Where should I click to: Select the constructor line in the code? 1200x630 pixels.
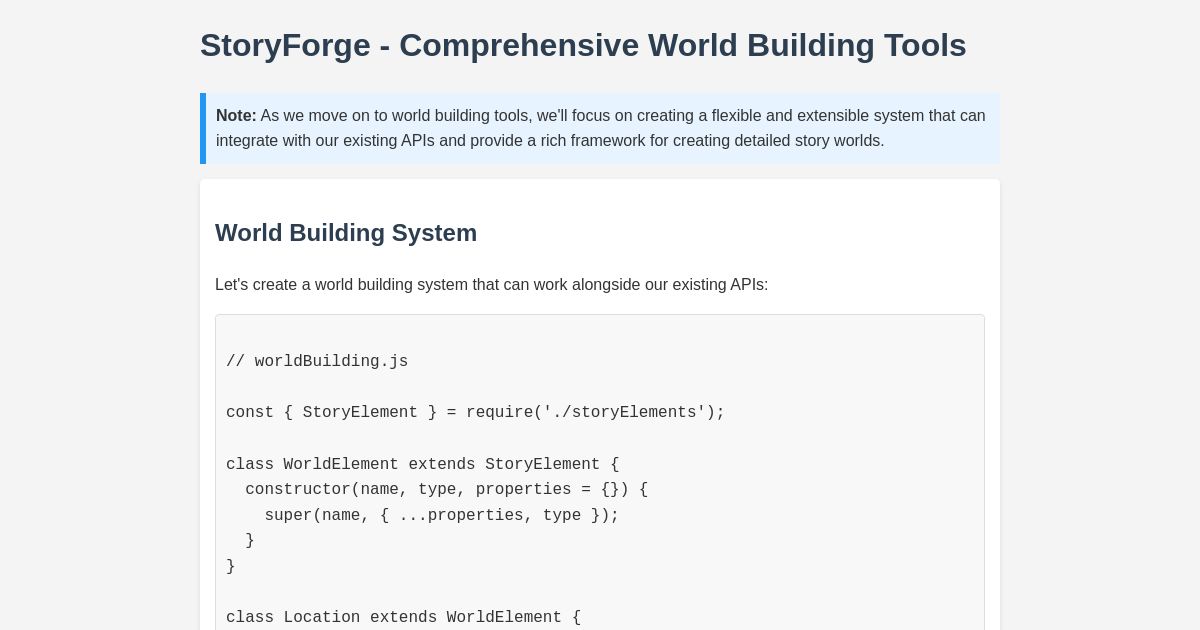click(x=447, y=490)
